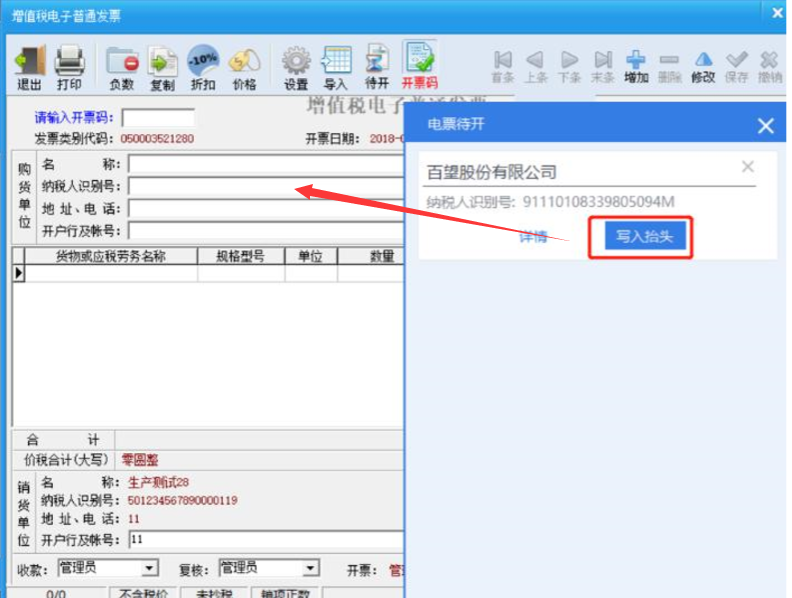The width and height of the screenshot is (792, 598).
Task: Click the 不含税价 button
Action: [143, 593]
